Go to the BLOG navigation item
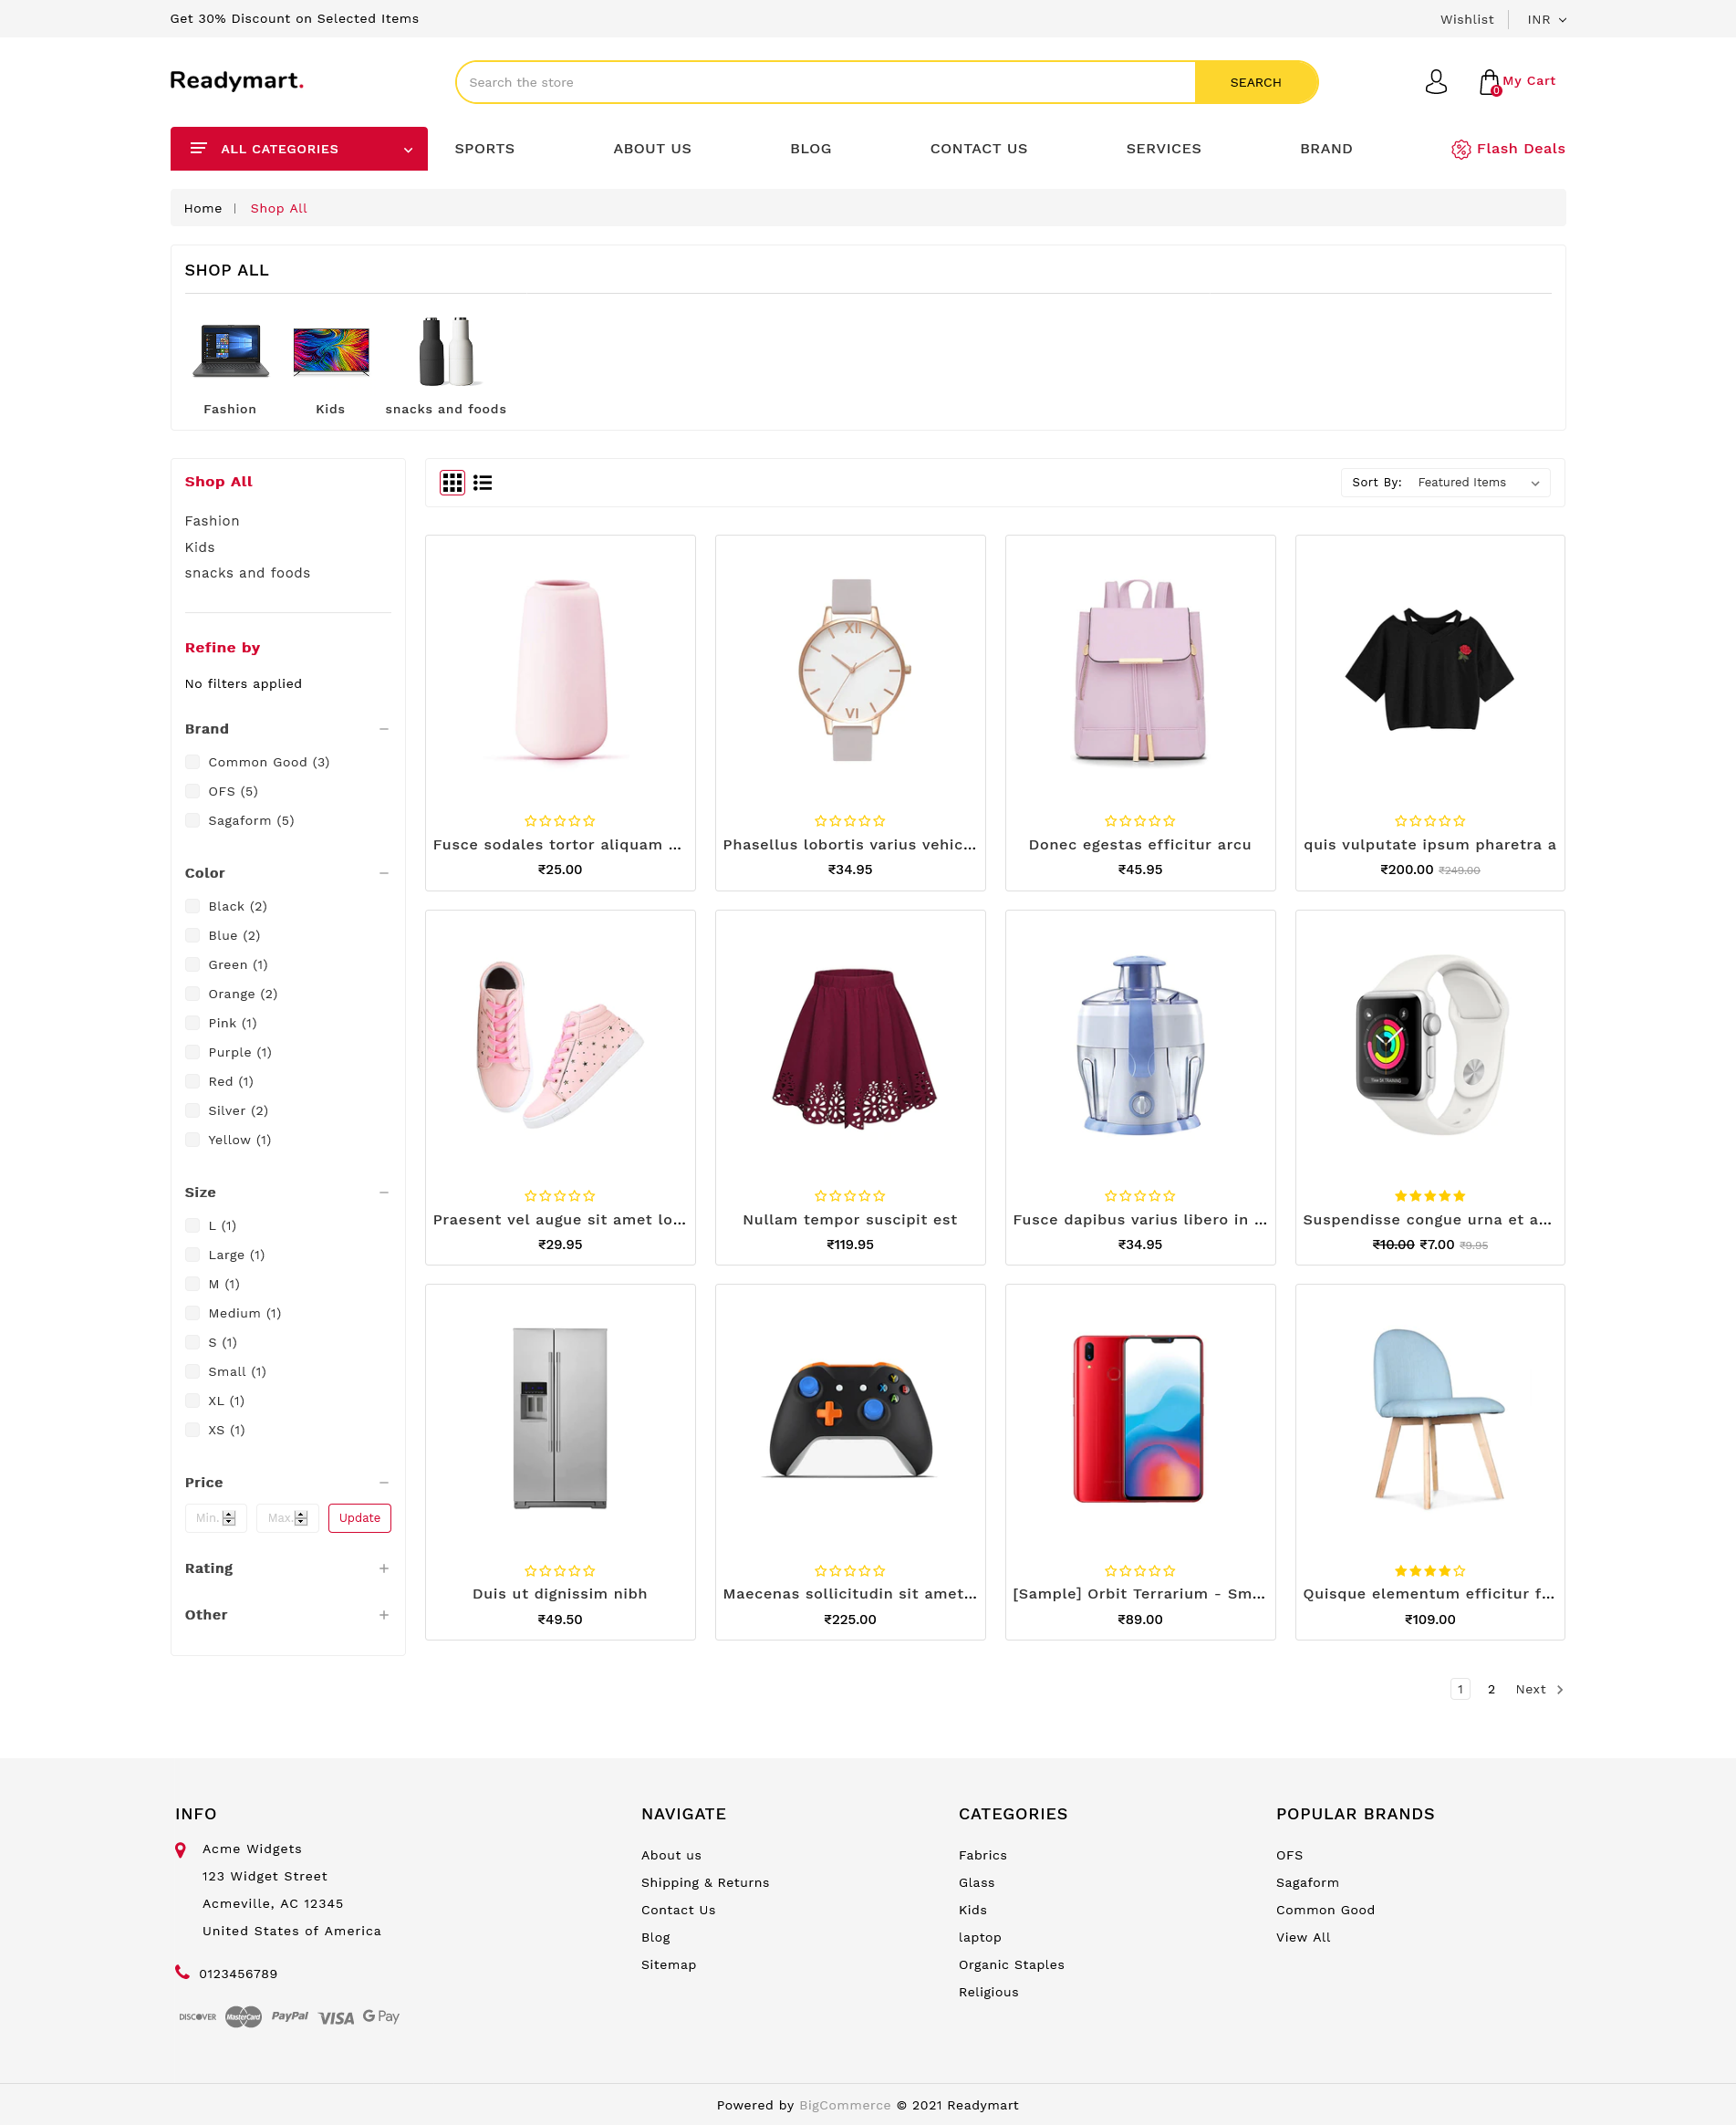The image size is (1736, 2125). click(x=810, y=148)
